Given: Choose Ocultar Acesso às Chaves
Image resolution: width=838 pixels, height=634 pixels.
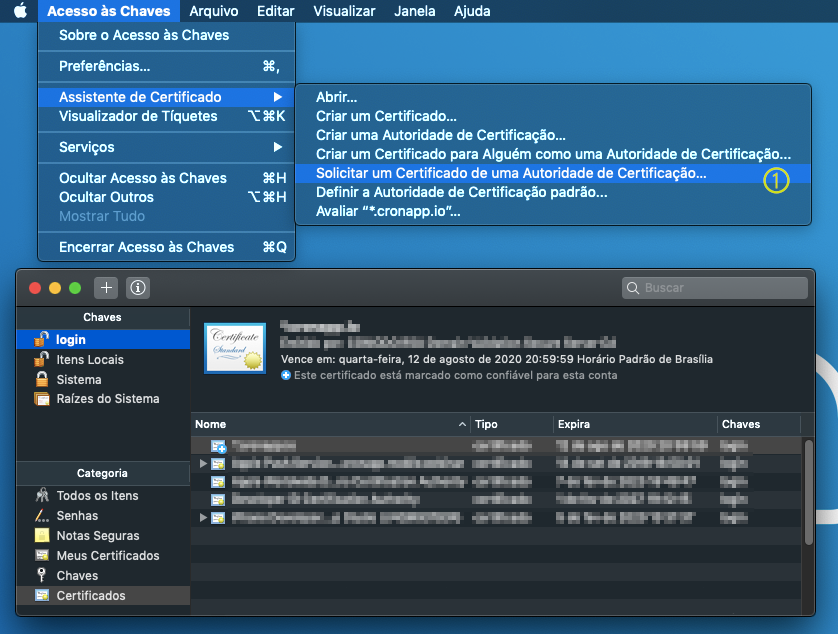Looking at the screenshot, I should pos(167,178).
